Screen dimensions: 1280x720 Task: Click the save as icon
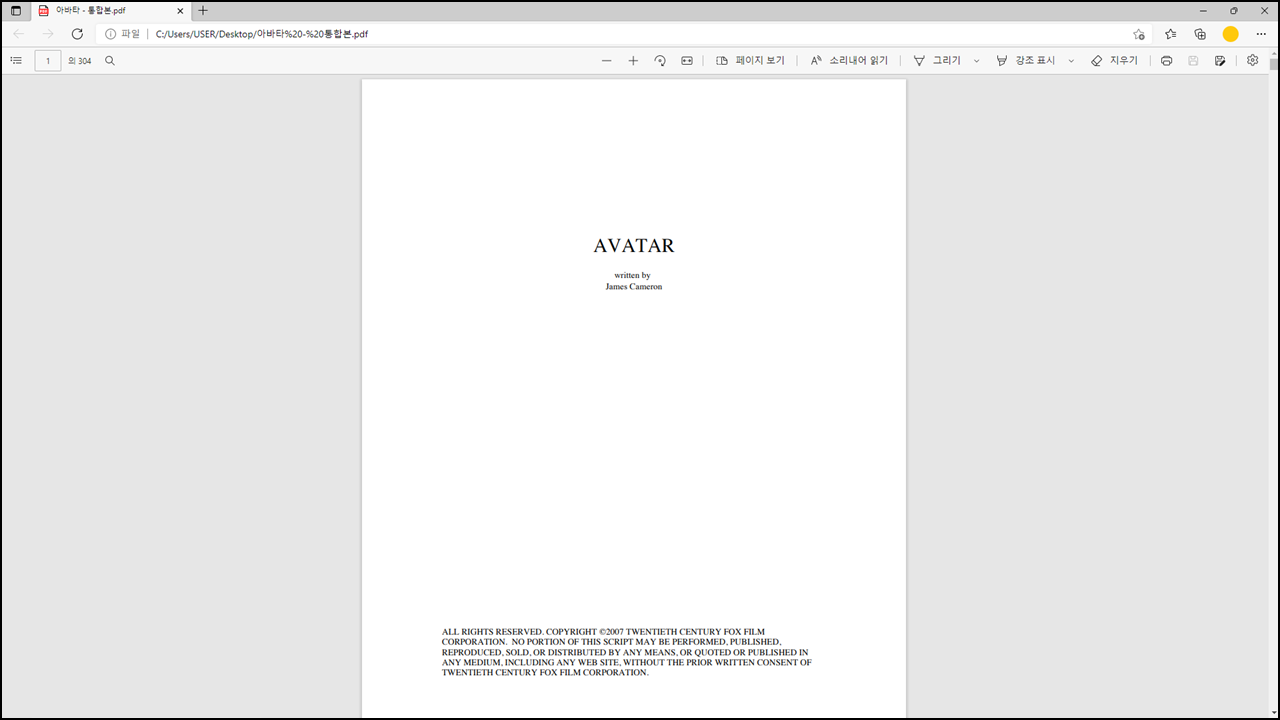[1220, 61]
